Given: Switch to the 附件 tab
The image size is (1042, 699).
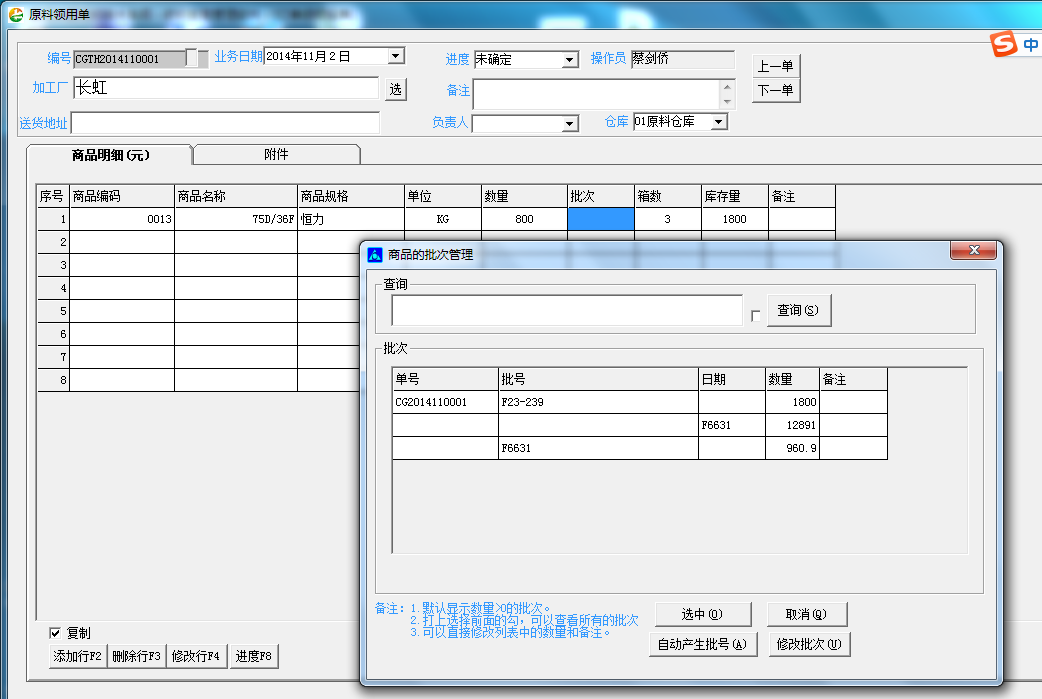Looking at the screenshot, I should 276,154.
